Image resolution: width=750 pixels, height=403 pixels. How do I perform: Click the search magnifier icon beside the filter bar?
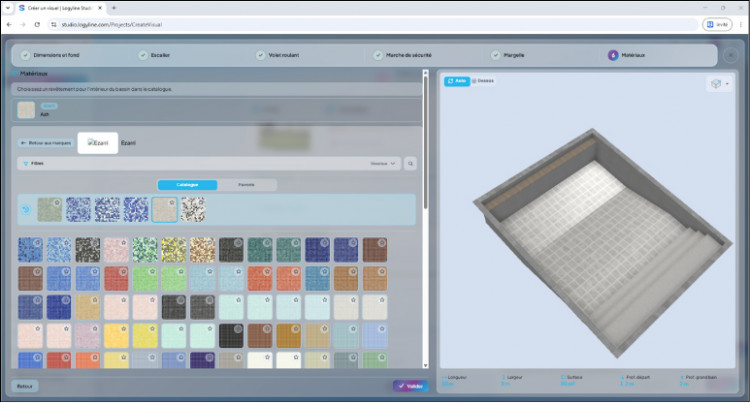tap(410, 163)
